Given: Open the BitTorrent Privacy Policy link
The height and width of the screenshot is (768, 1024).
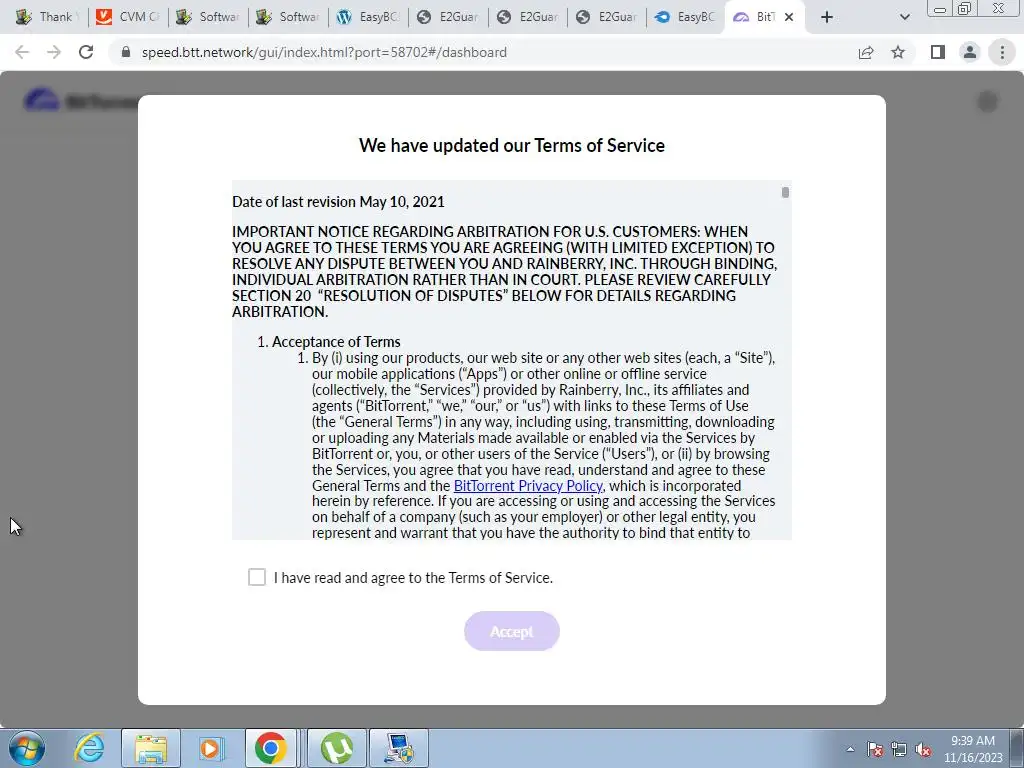Looking at the screenshot, I should coord(528,485).
